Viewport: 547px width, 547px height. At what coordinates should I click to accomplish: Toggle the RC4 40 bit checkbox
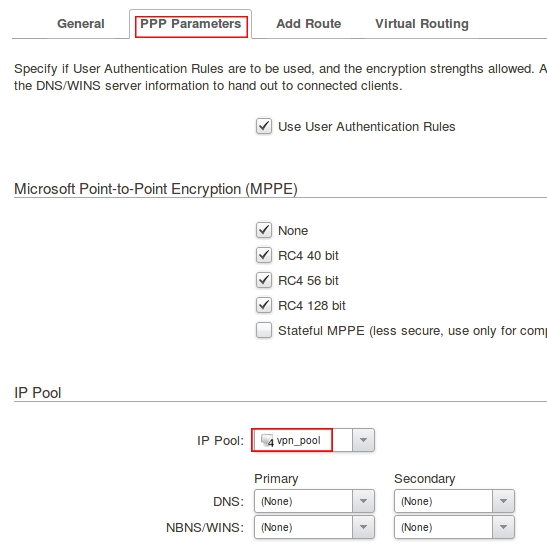point(264,255)
